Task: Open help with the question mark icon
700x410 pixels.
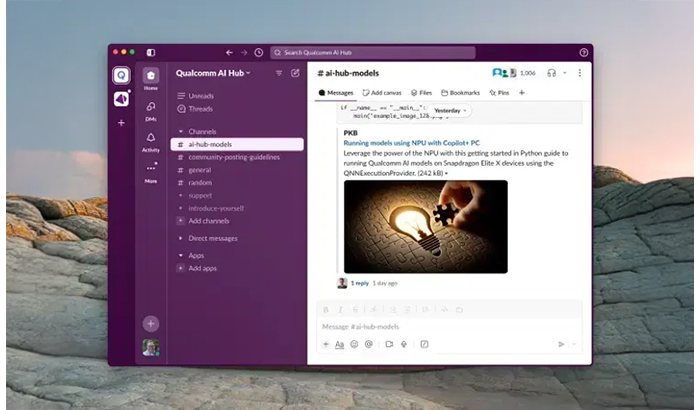Action: tap(583, 53)
